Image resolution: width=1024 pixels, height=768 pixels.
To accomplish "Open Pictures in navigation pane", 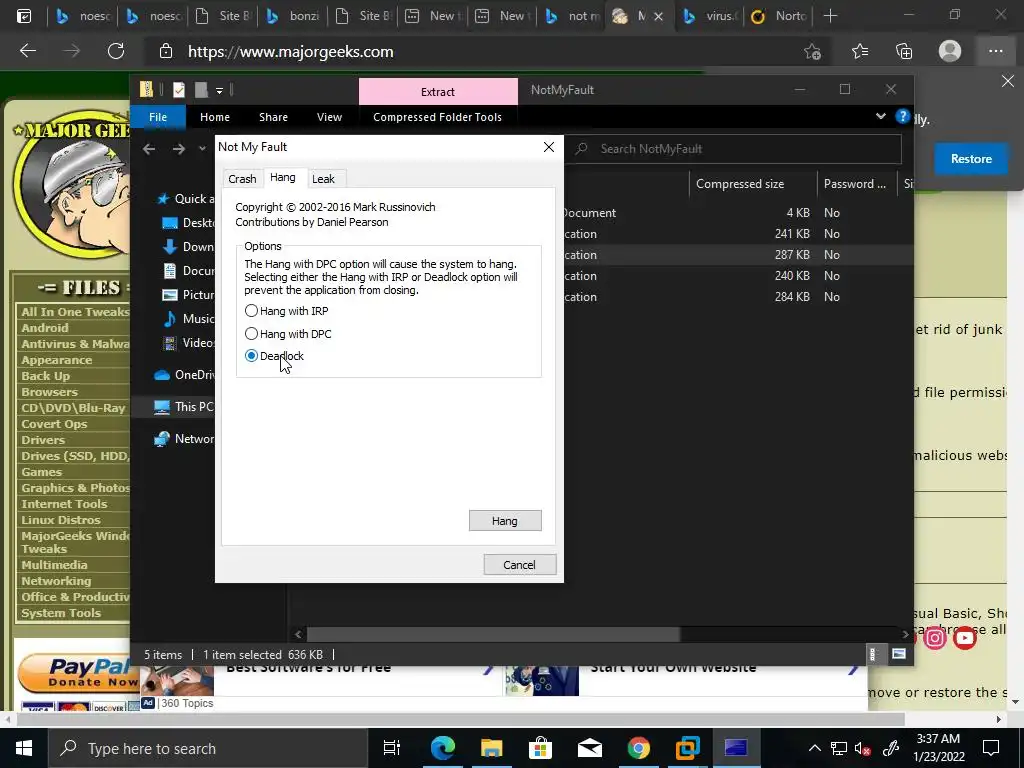I will [x=188, y=295].
